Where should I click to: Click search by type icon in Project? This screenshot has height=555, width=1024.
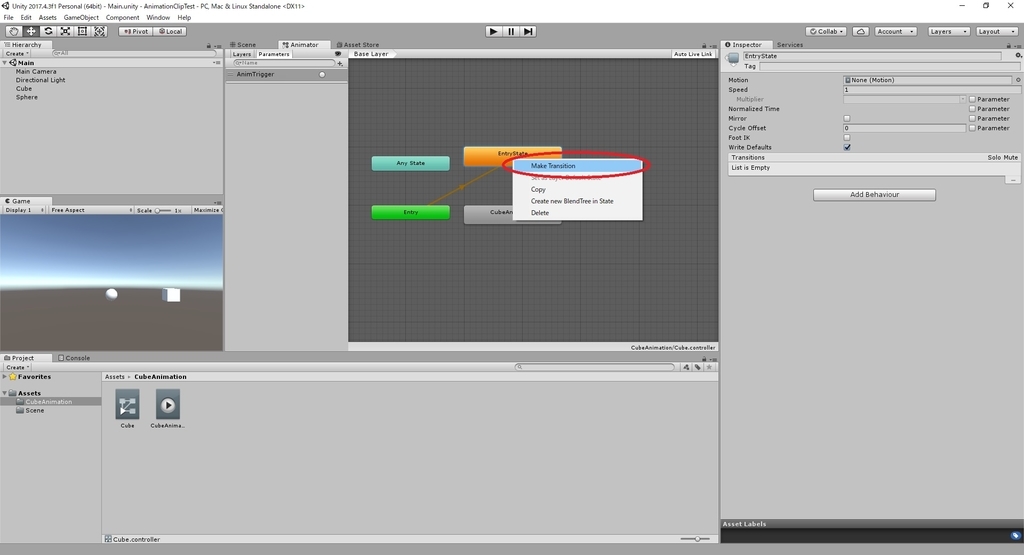pyautogui.click(x=686, y=367)
